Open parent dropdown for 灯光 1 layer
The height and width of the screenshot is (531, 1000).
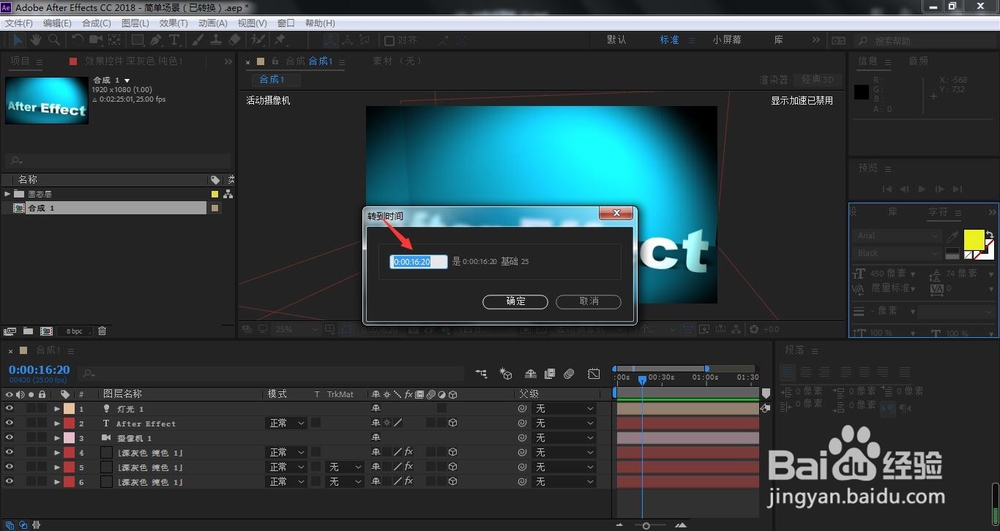pos(564,409)
